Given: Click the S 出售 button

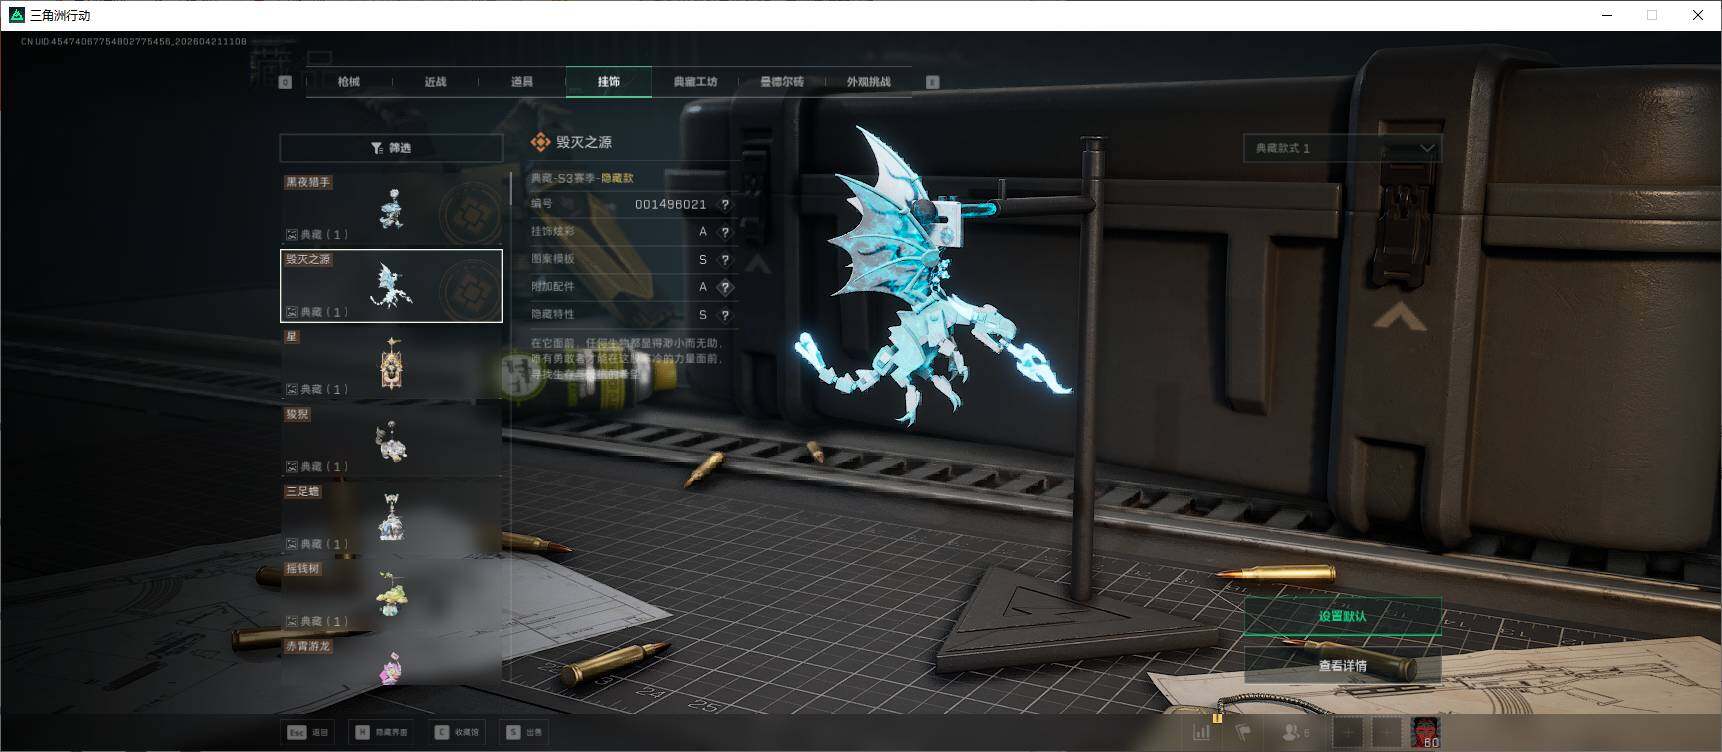Looking at the screenshot, I should 524,732.
